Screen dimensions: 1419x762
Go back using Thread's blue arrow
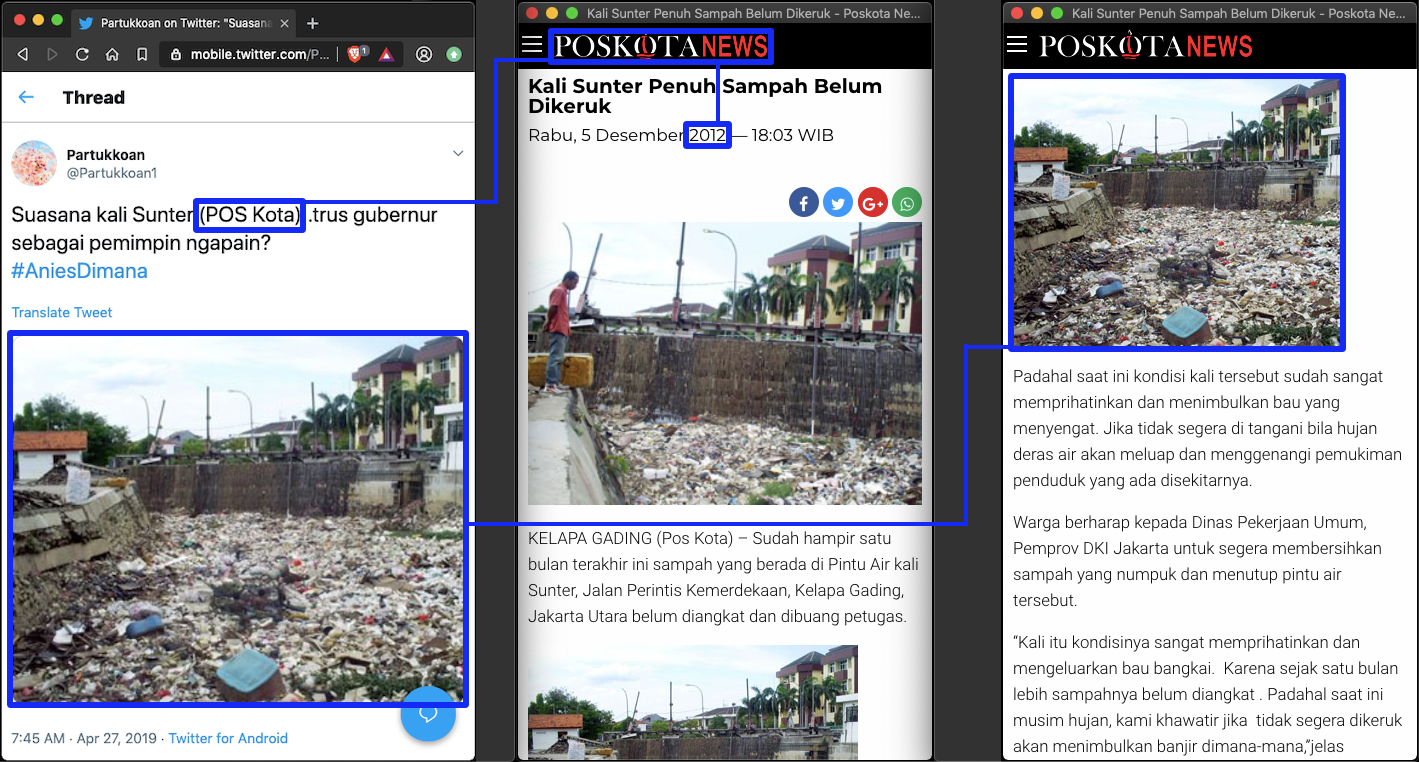tap(26, 97)
